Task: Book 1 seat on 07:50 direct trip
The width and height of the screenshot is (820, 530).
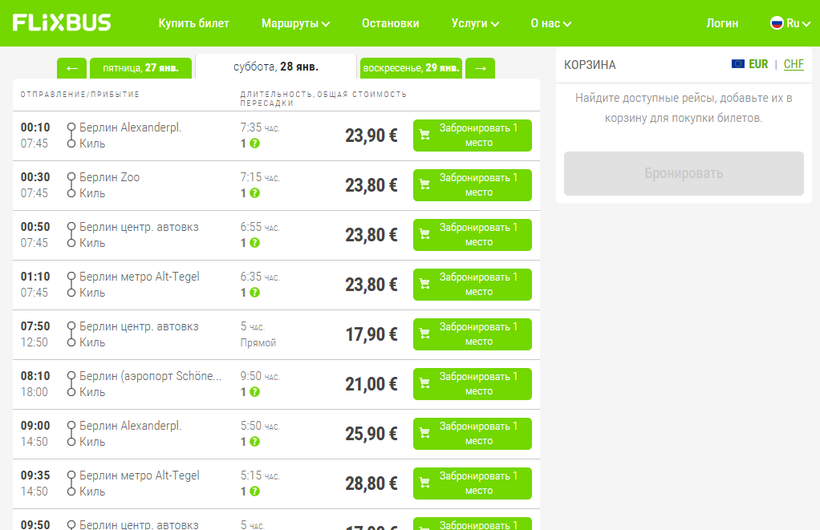Action: point(472,334)
